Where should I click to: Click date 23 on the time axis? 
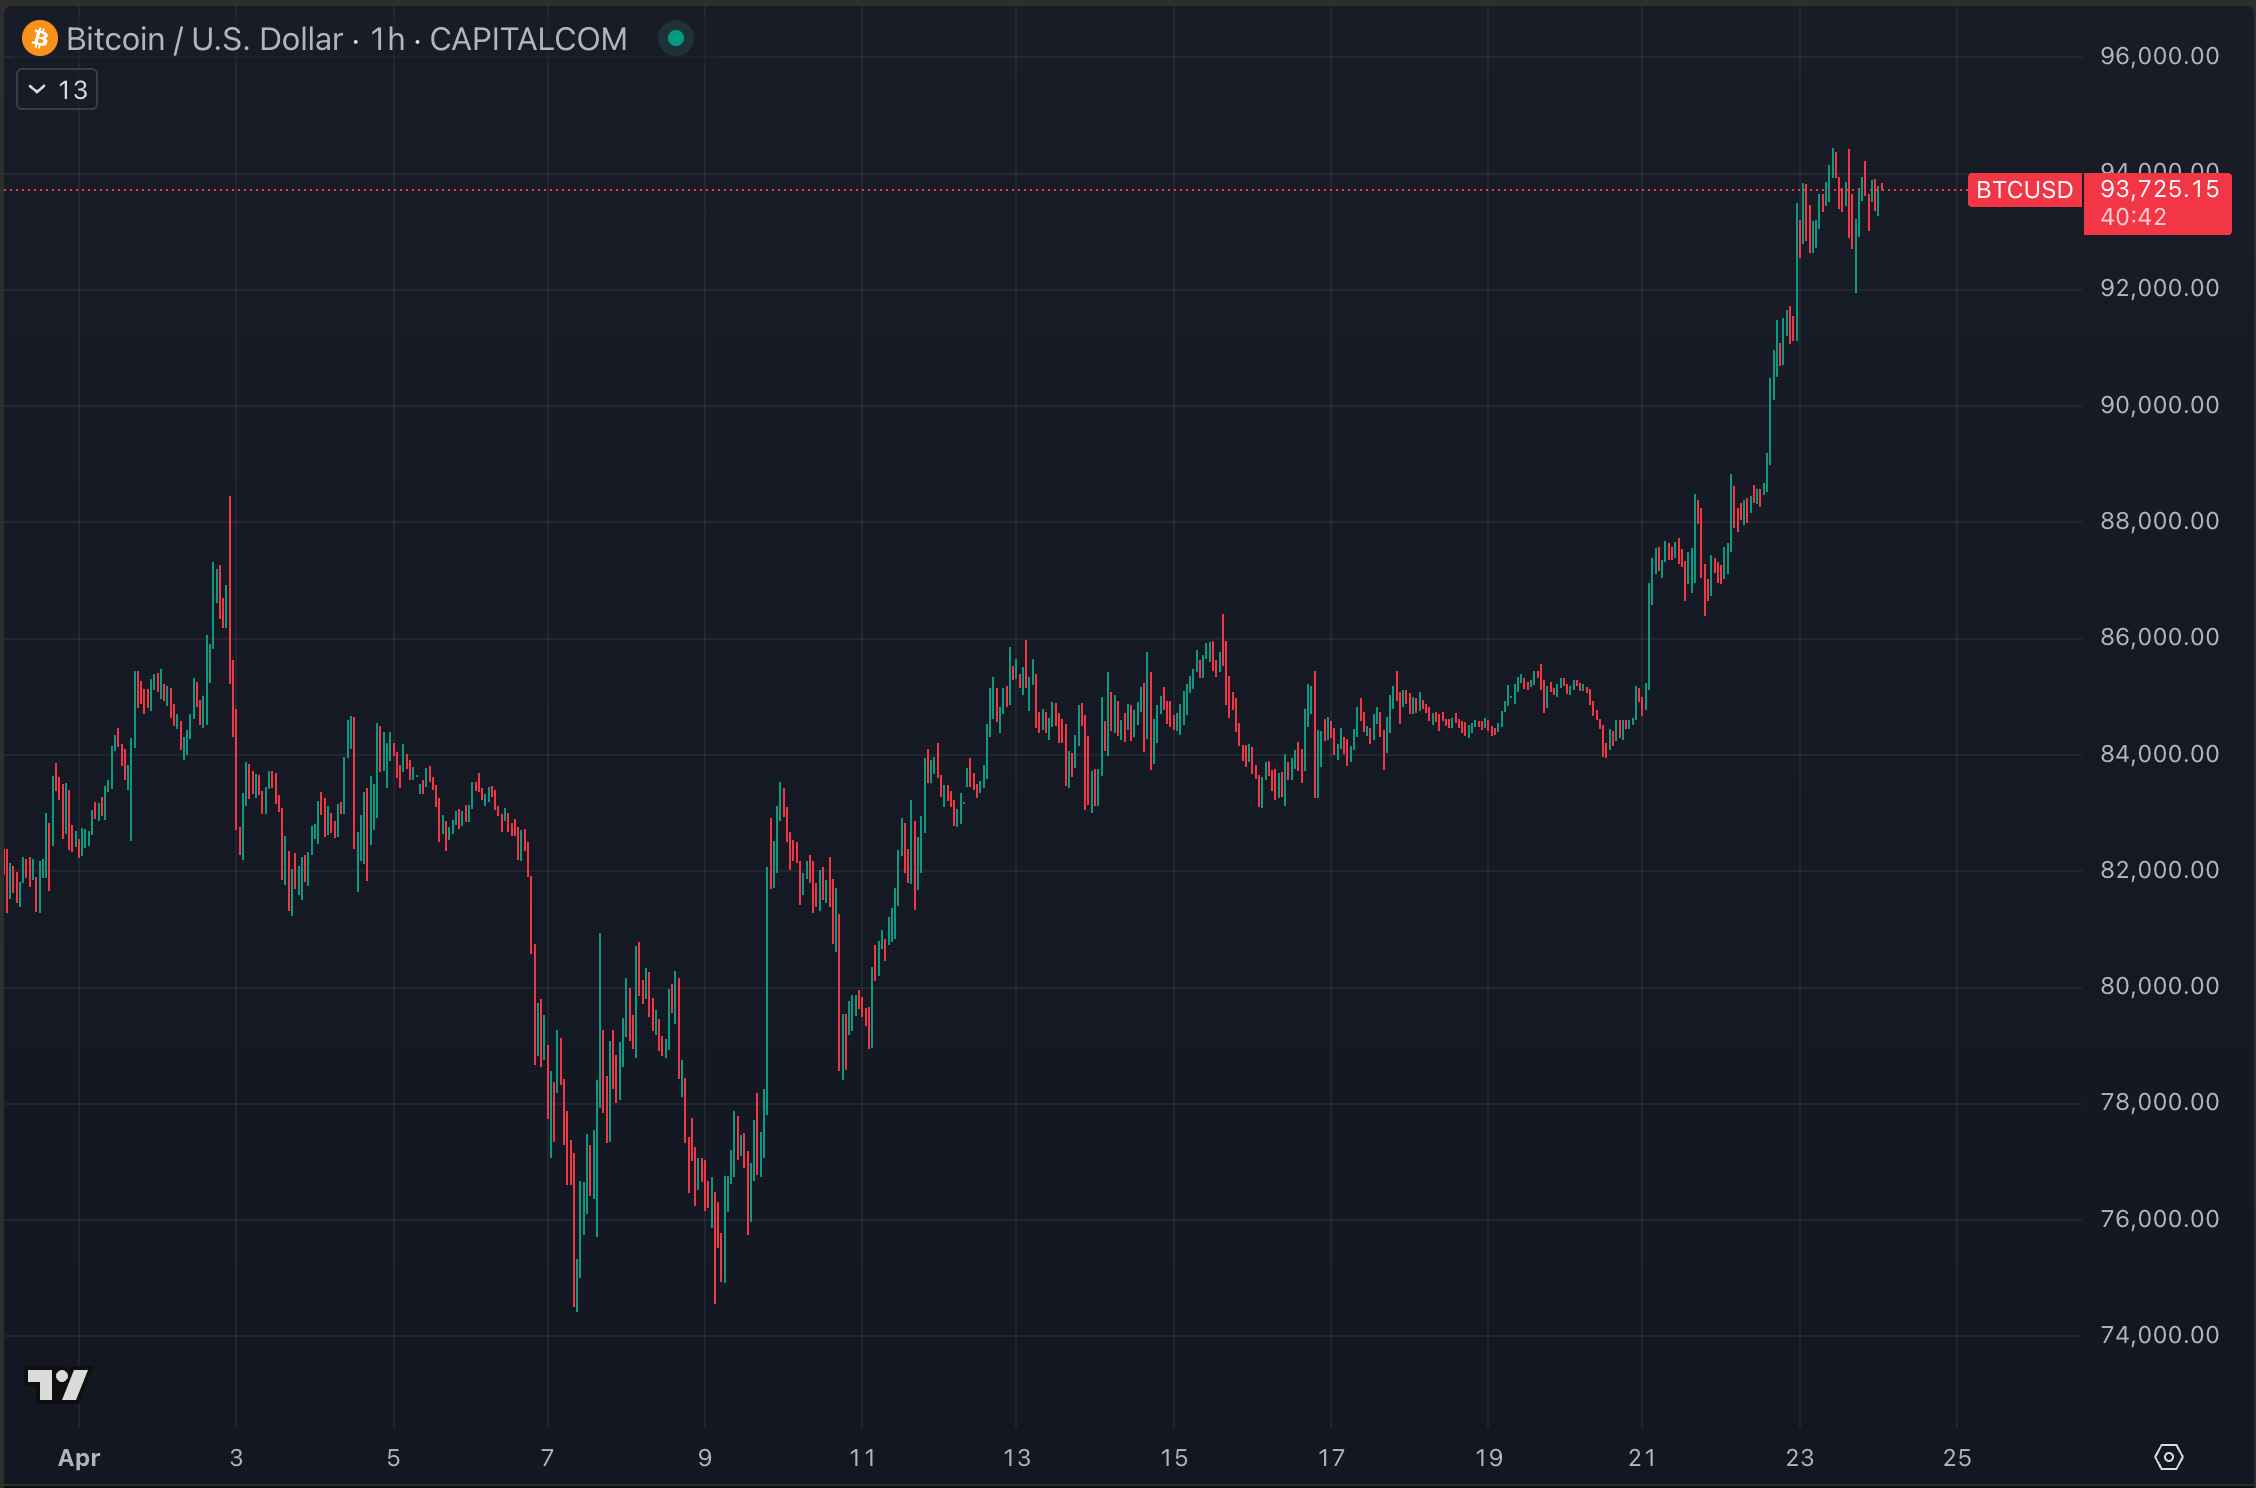1799,1458
